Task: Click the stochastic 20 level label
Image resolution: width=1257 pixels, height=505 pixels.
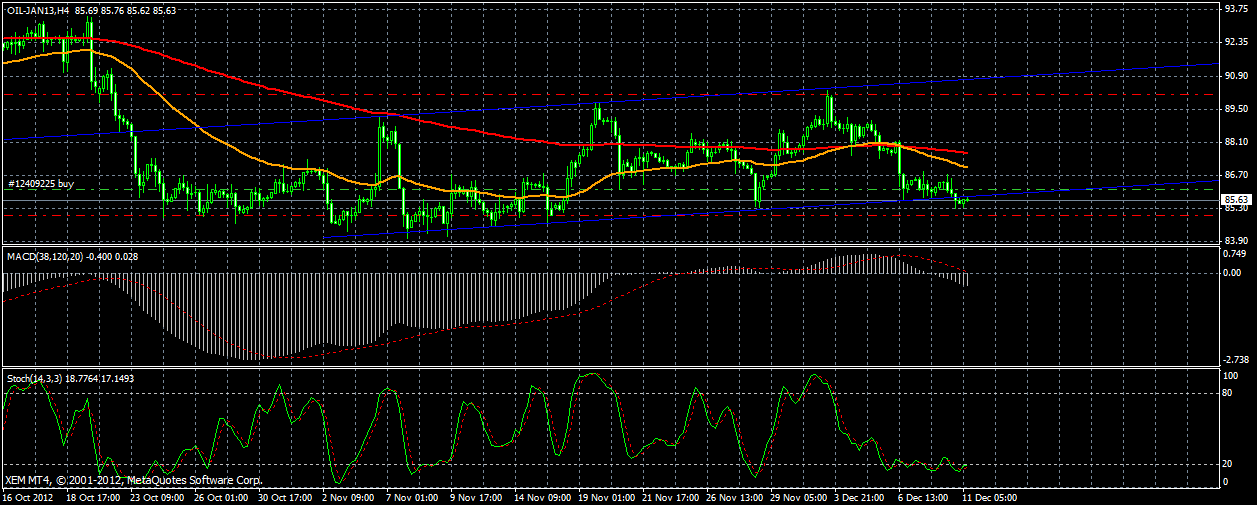Action: point(1229,464)
